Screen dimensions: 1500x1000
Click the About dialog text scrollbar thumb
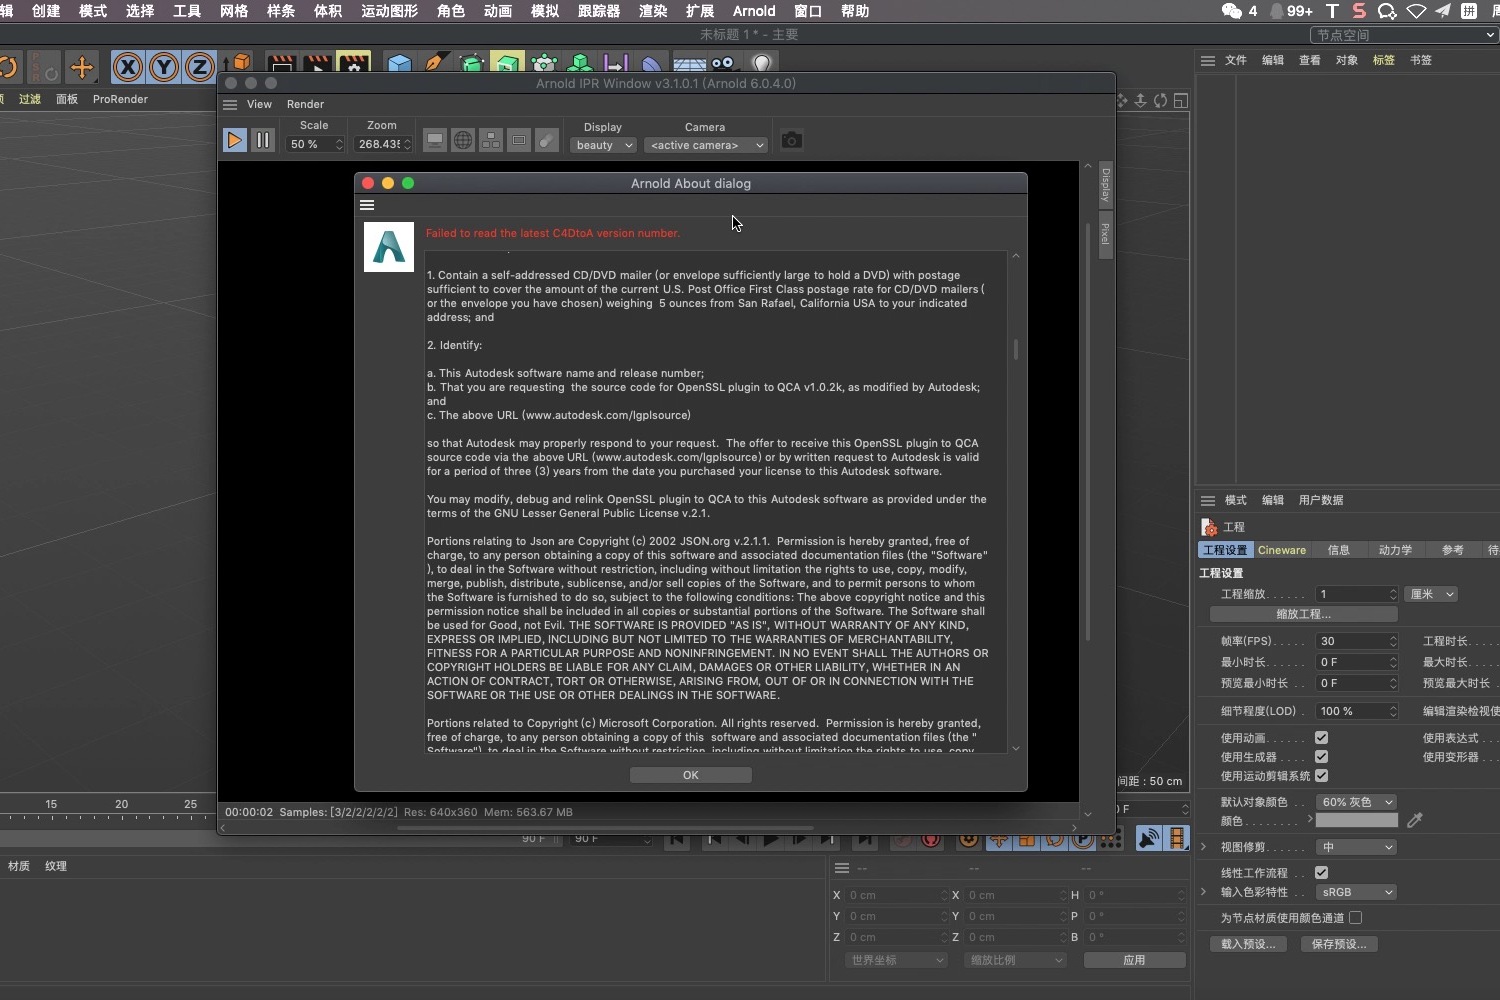[x=1016, y=349]
